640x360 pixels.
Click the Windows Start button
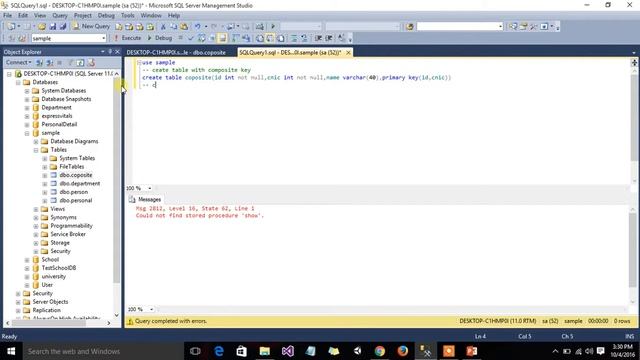click(x=11, y=351)
